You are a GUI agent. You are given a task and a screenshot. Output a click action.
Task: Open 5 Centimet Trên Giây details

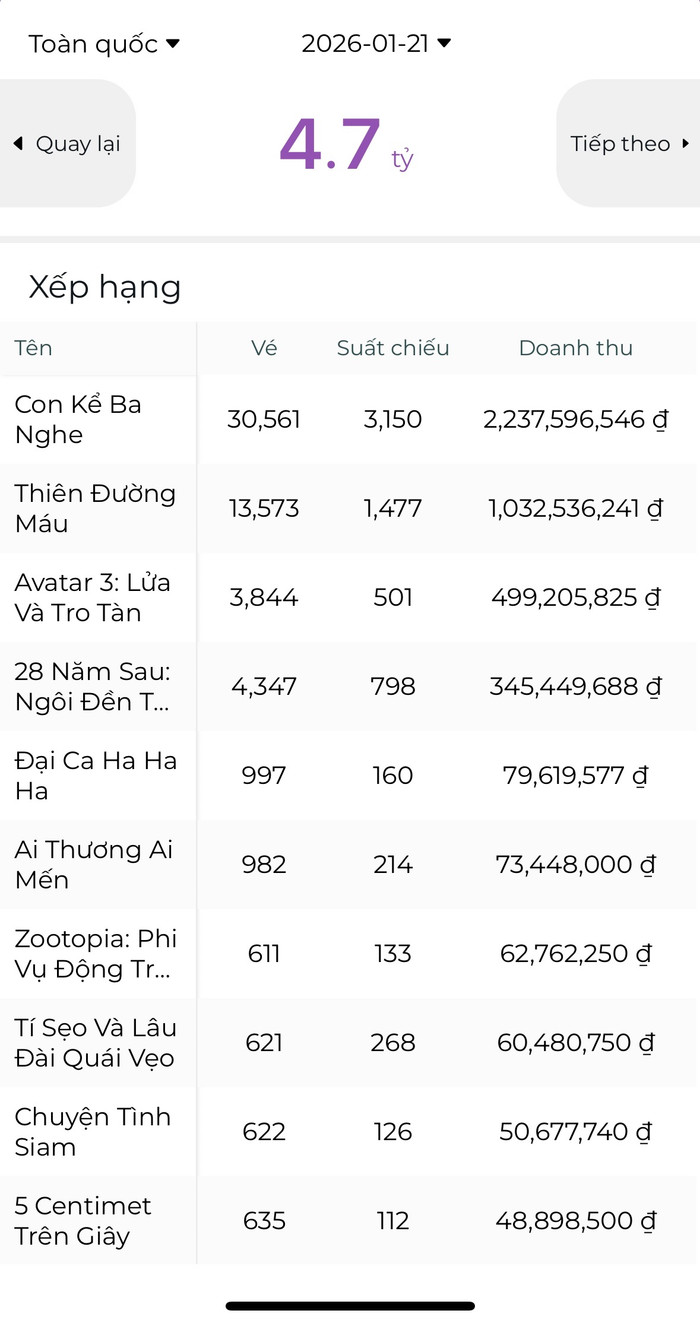coord(83,1220)
